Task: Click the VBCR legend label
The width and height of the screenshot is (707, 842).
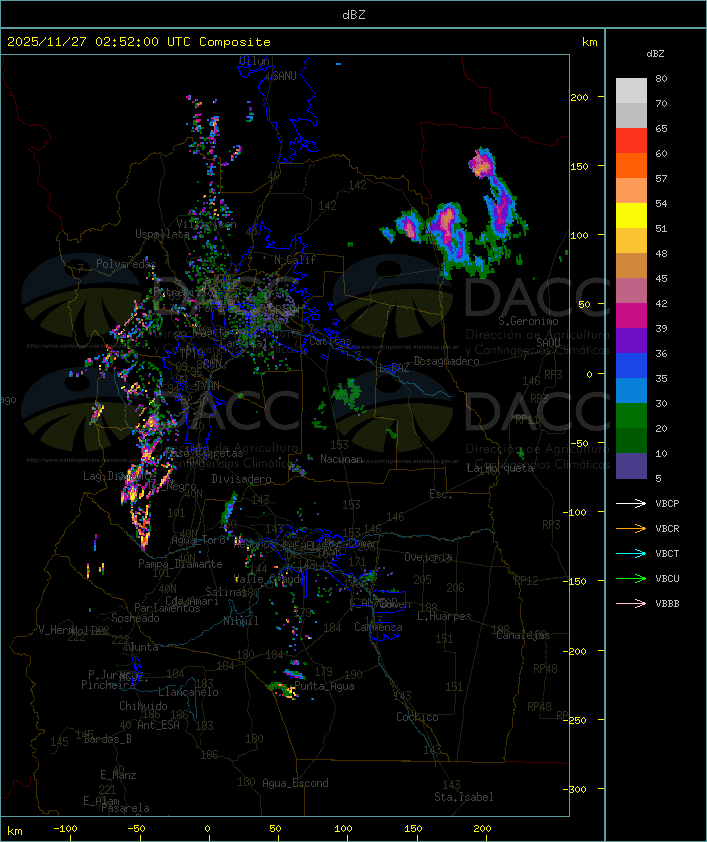Action: point(667,529)
